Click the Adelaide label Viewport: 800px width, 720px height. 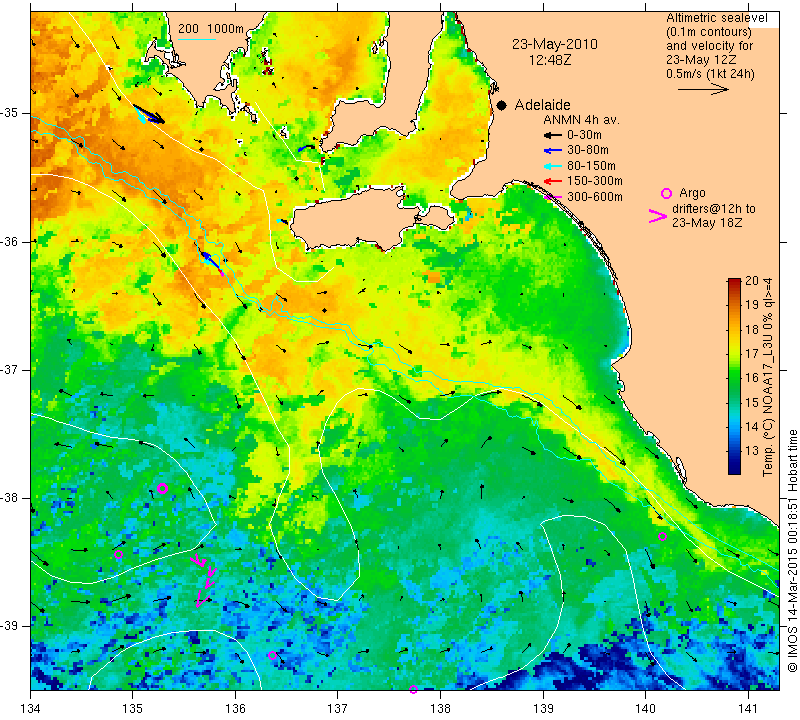coord(542,105)
